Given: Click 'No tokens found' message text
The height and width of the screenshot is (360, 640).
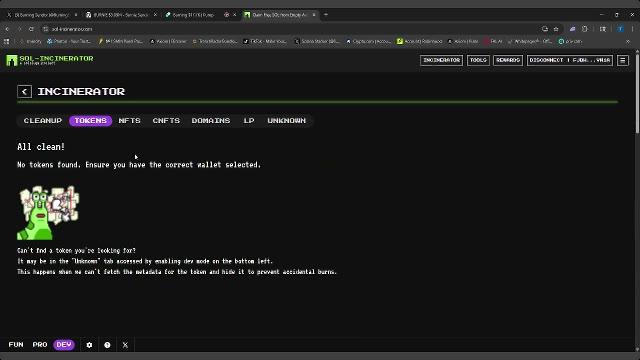Looking at the screenshot, I should pos(139,165).
